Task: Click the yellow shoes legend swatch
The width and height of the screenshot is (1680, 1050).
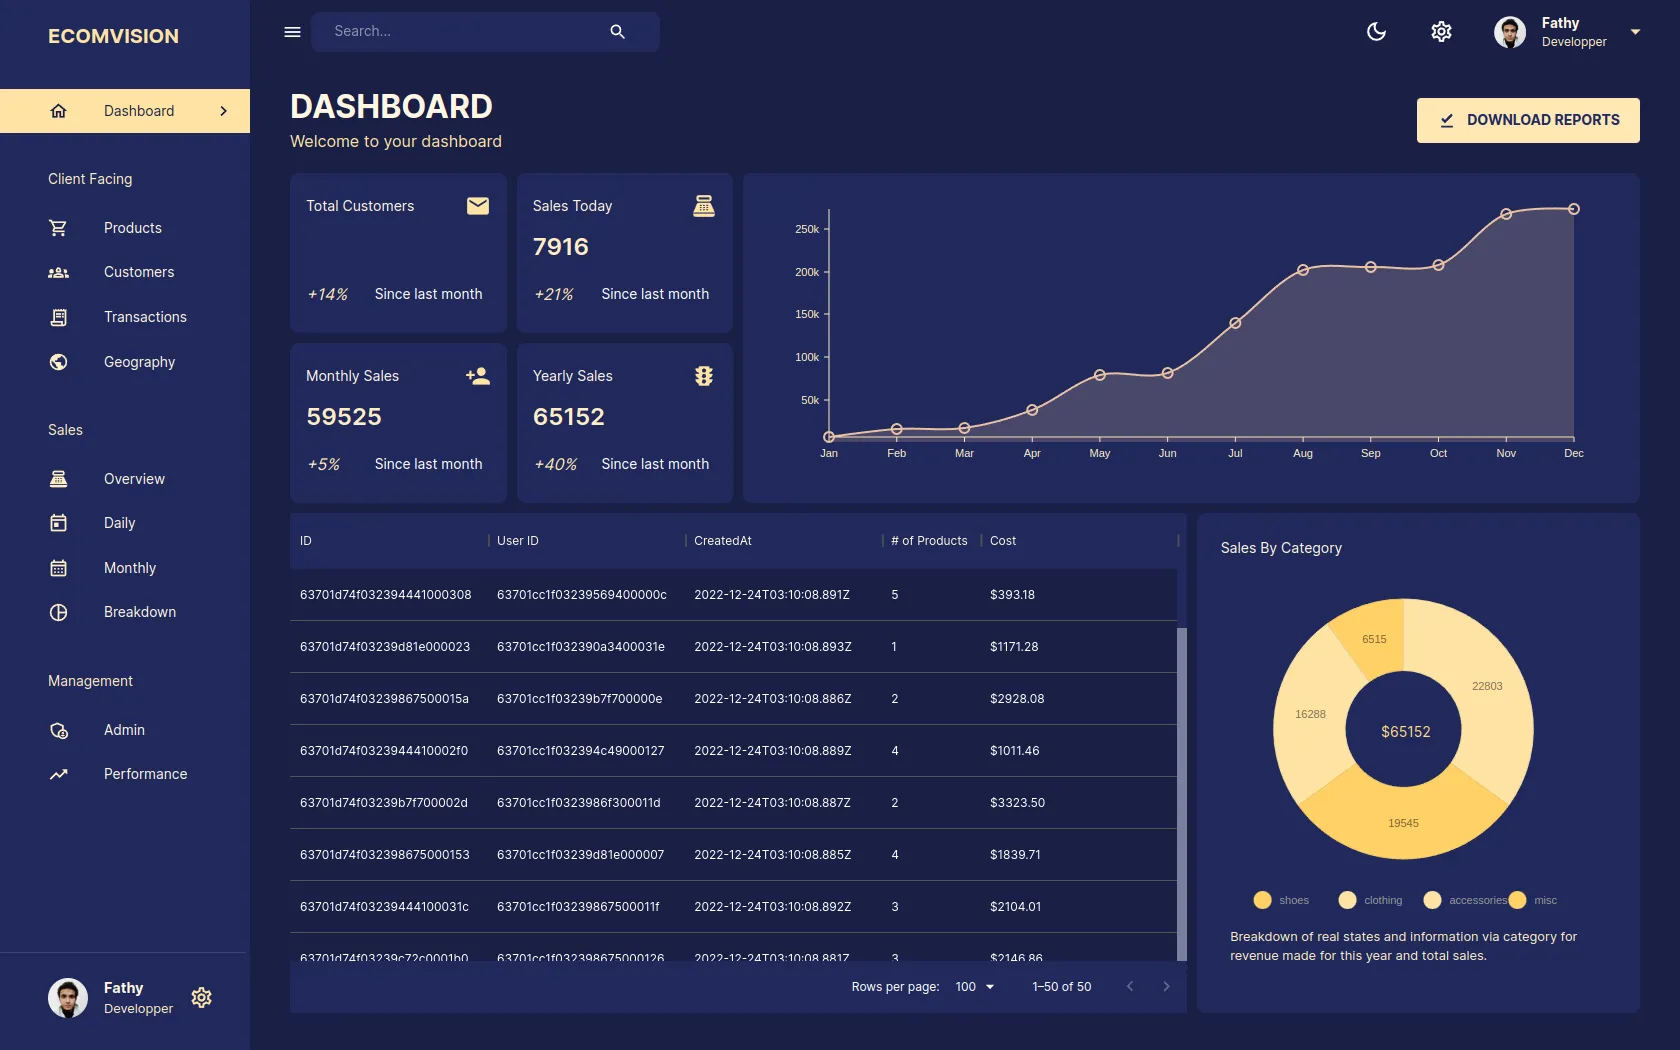Action: point(1261,900)
